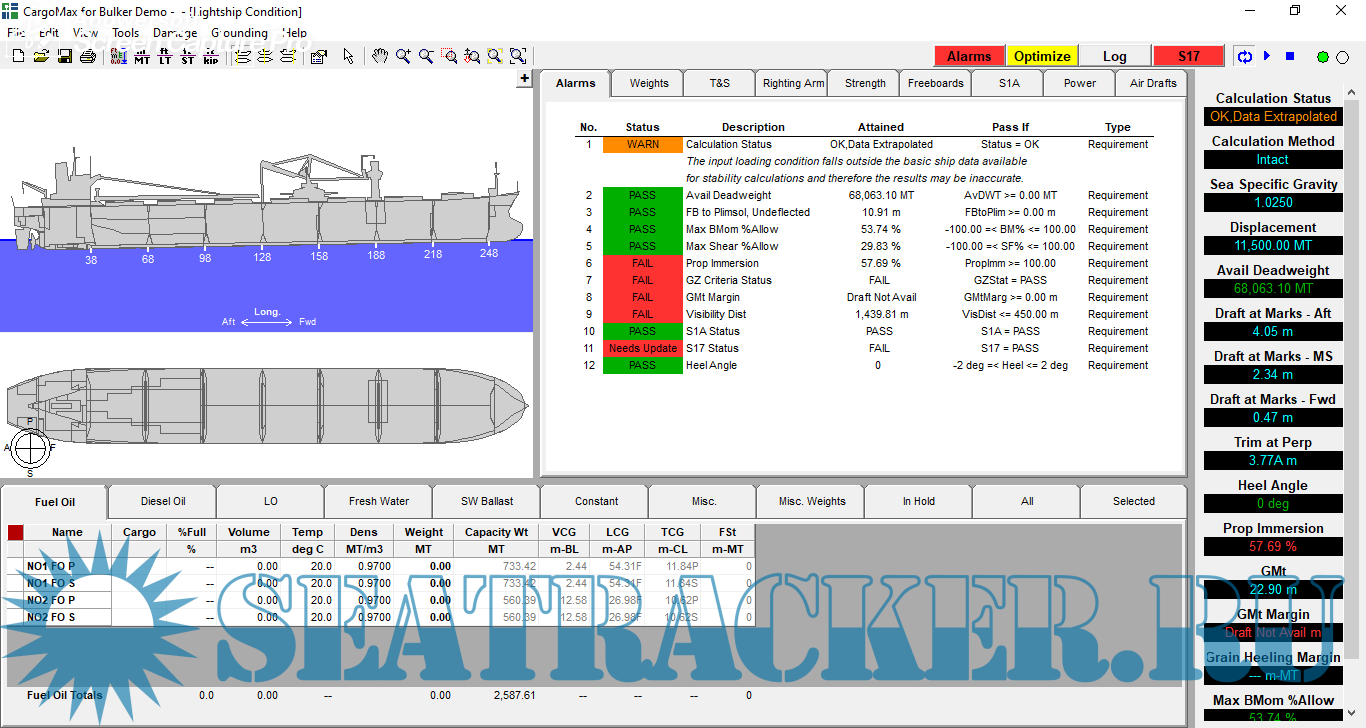This screenshot has width=1366, height=728.
Task: Click the yellow Optimize button
Action: (x=1042, y=56)
